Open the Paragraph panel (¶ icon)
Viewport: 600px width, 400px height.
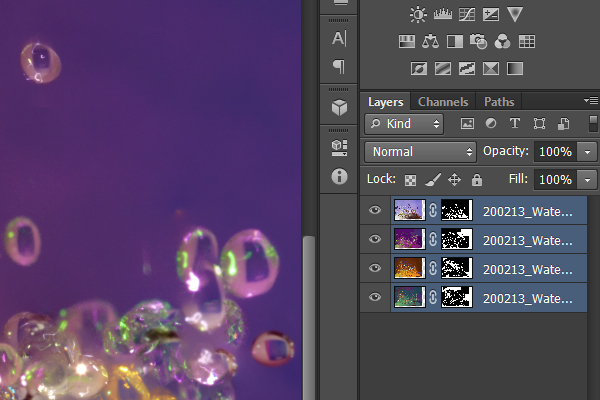point(339,67)
